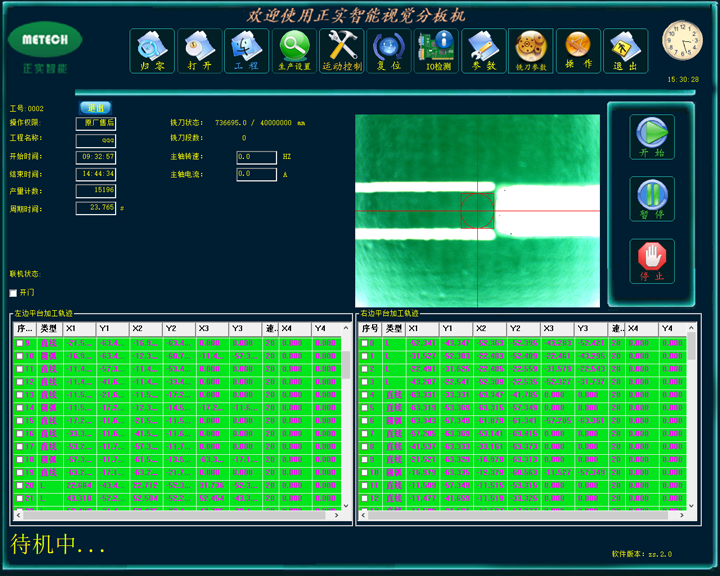
Task: Stop machining with the 停止 button
Action: point(652,261)
